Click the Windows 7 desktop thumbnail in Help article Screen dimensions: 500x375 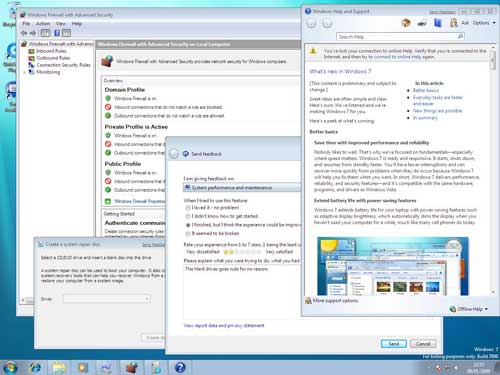[x=392, y=266]
